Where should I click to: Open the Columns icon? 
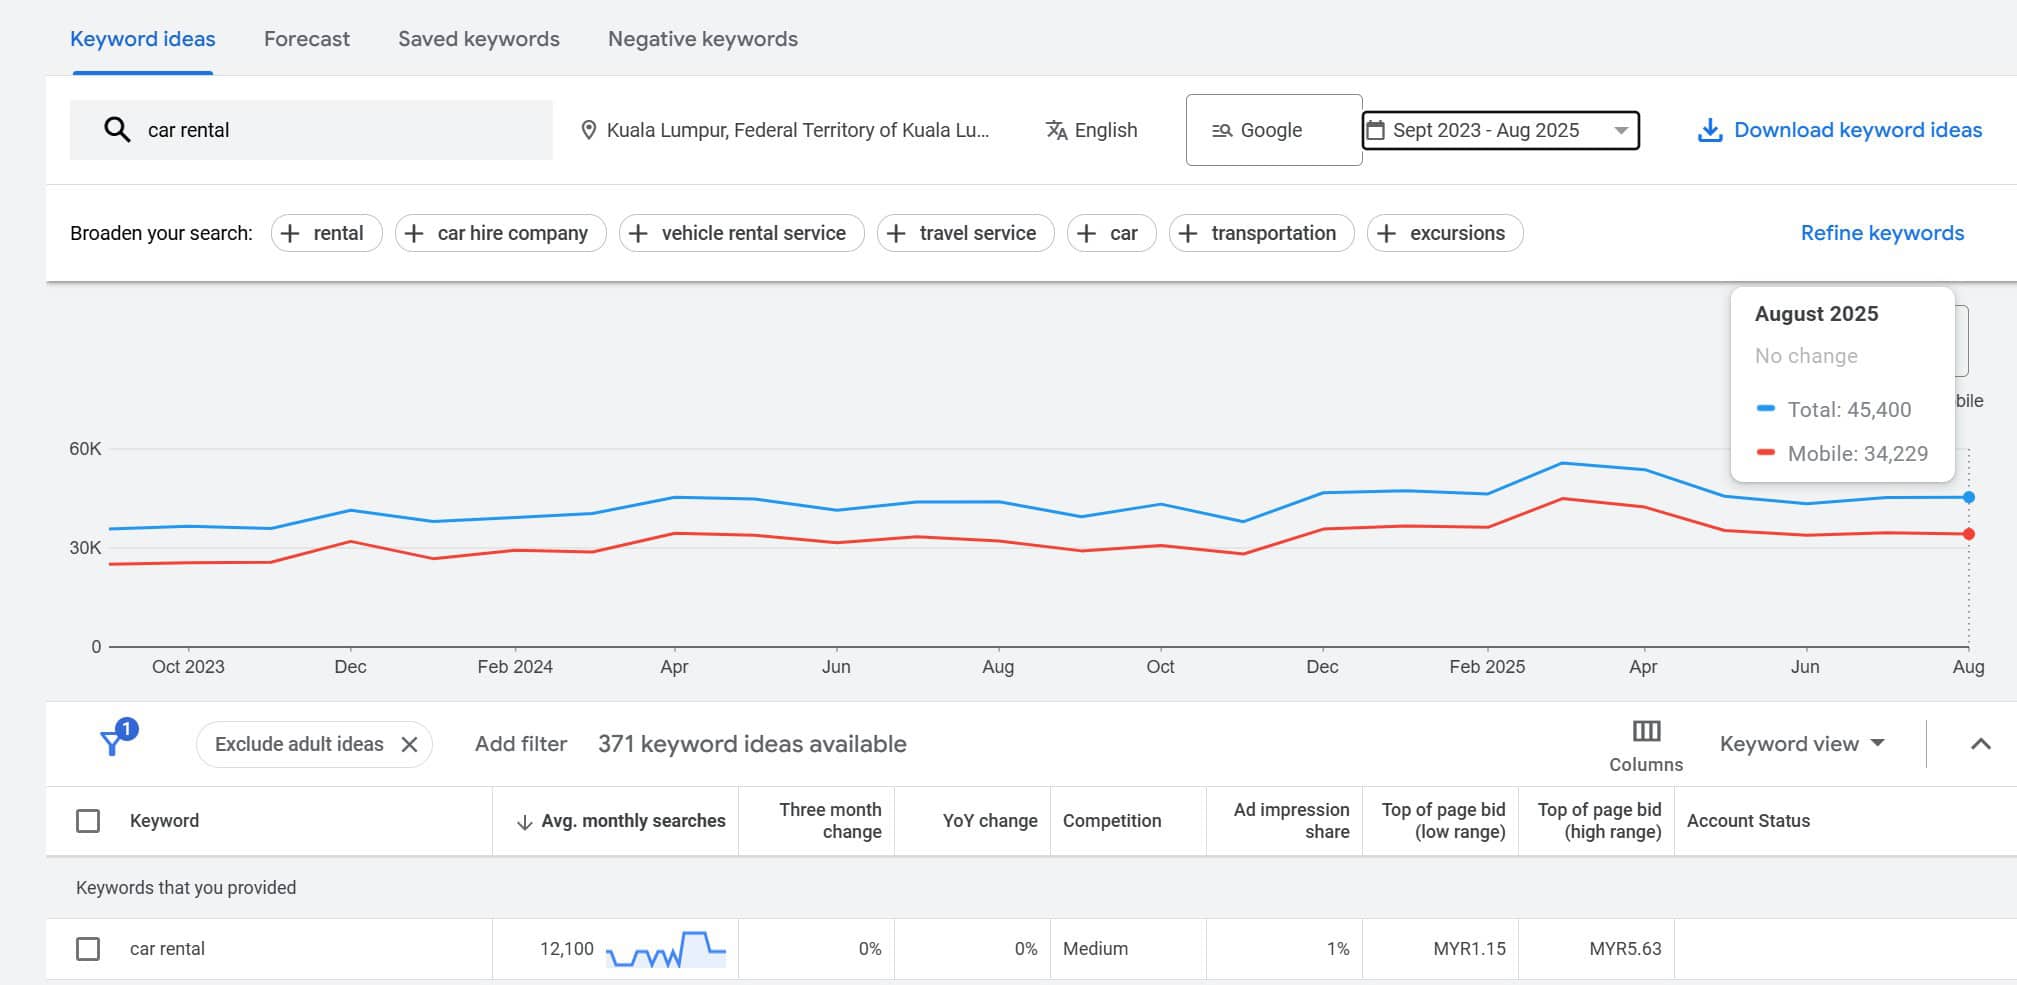[1645, 732]
